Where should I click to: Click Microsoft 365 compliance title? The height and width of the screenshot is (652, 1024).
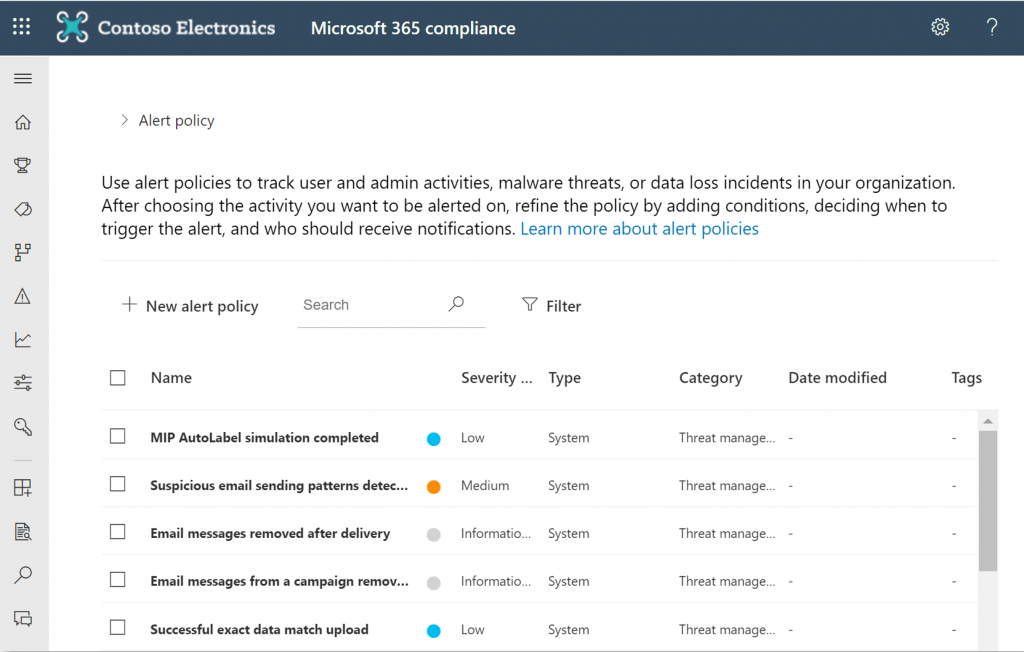[413, 28]
